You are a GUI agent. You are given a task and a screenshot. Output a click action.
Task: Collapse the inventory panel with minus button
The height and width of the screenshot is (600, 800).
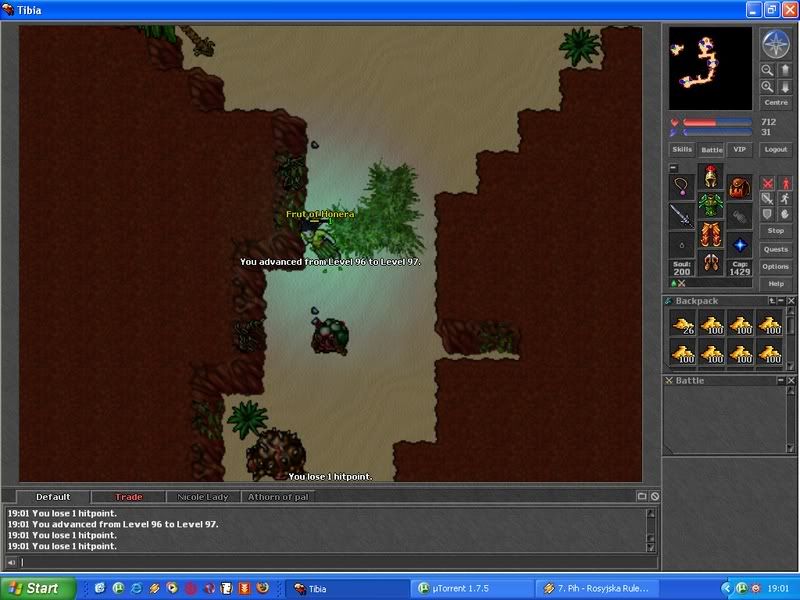[673, 168]
